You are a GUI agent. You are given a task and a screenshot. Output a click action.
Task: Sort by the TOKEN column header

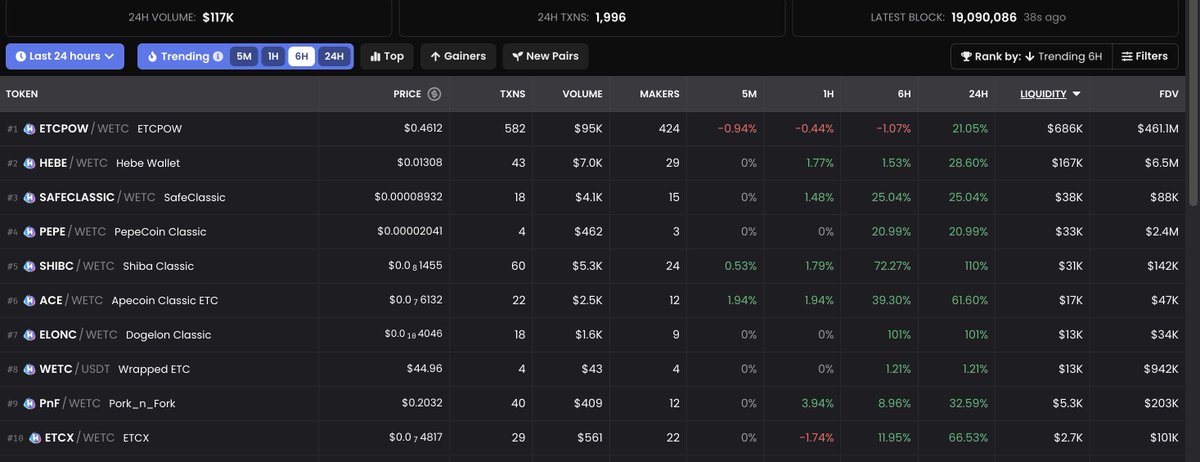(22, 94)
